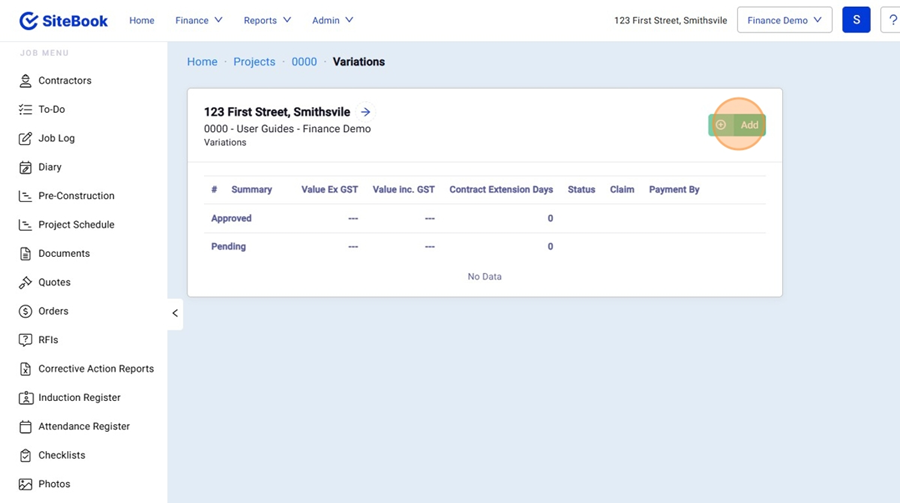Open the Admin menu

(332, 20)
